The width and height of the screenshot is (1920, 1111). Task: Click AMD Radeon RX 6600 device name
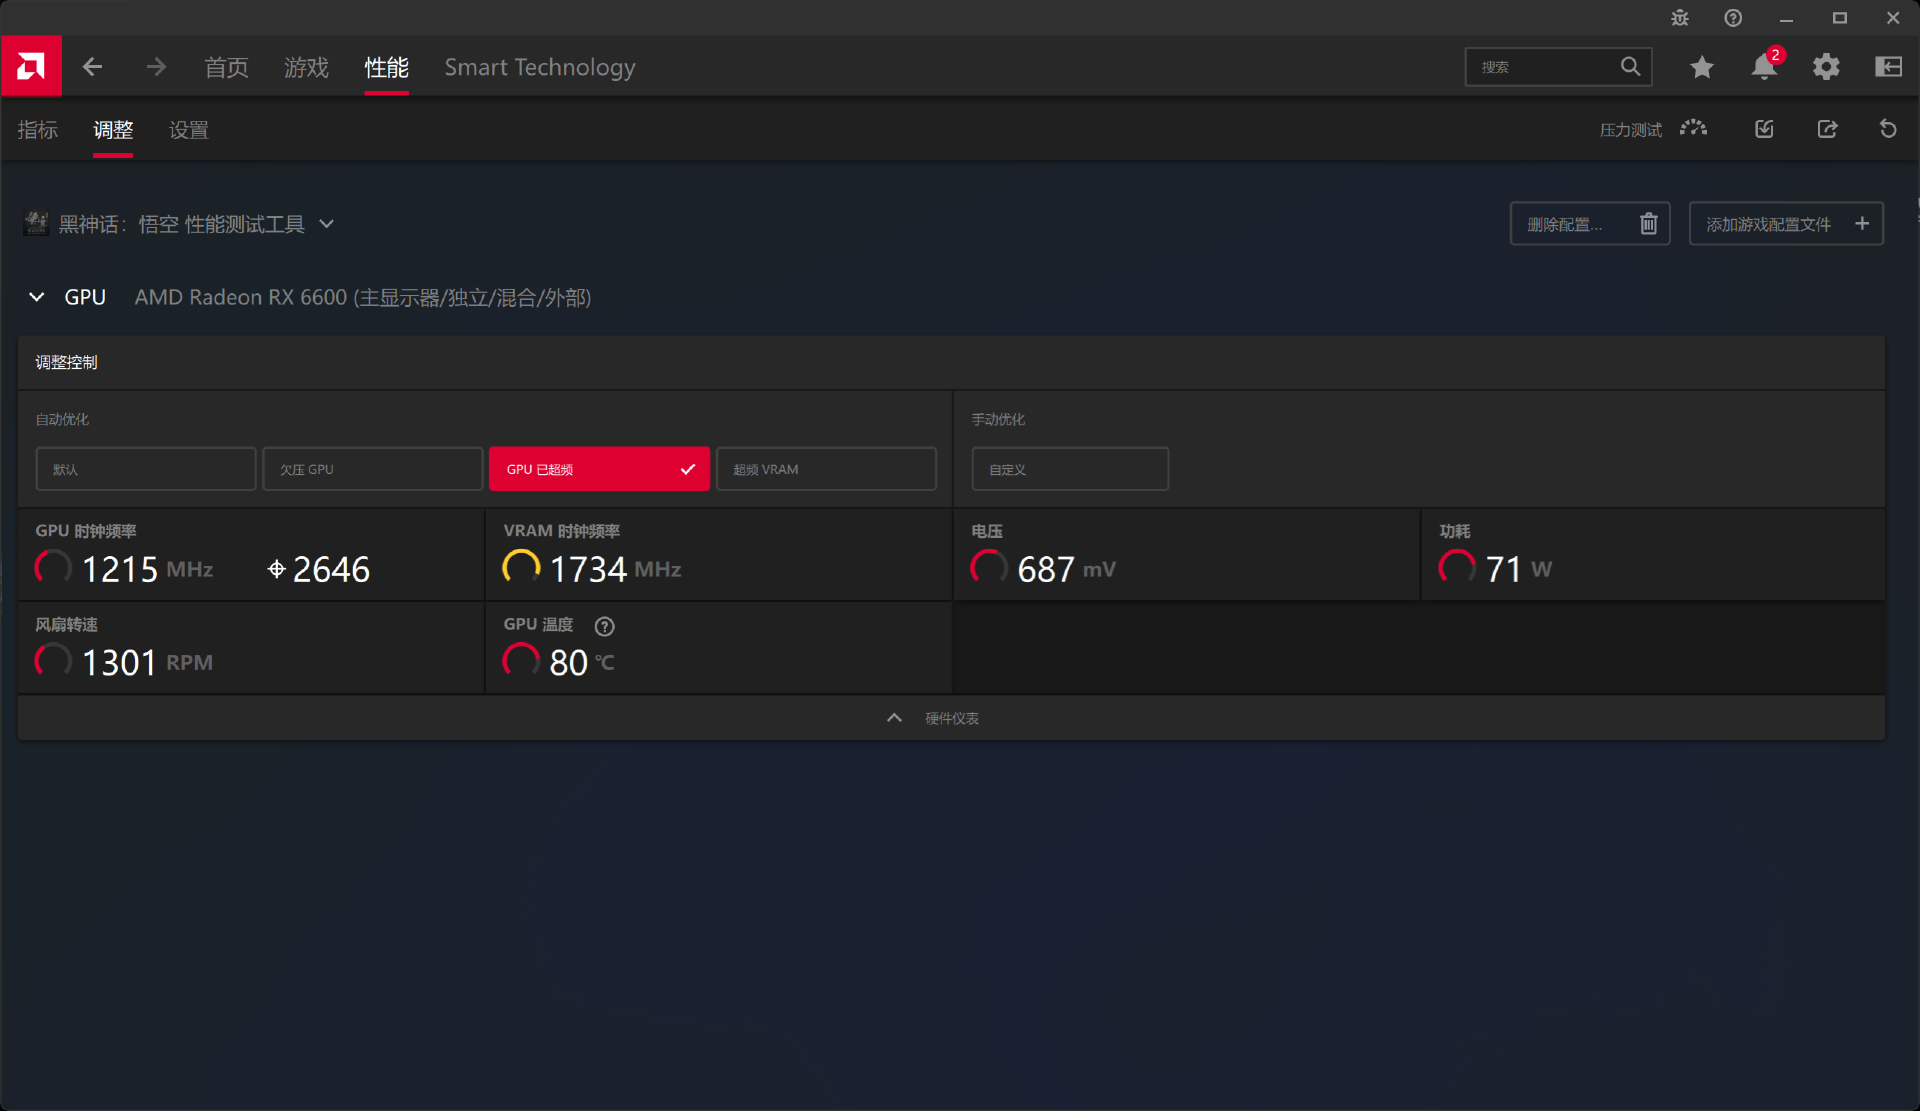[363, 297]
